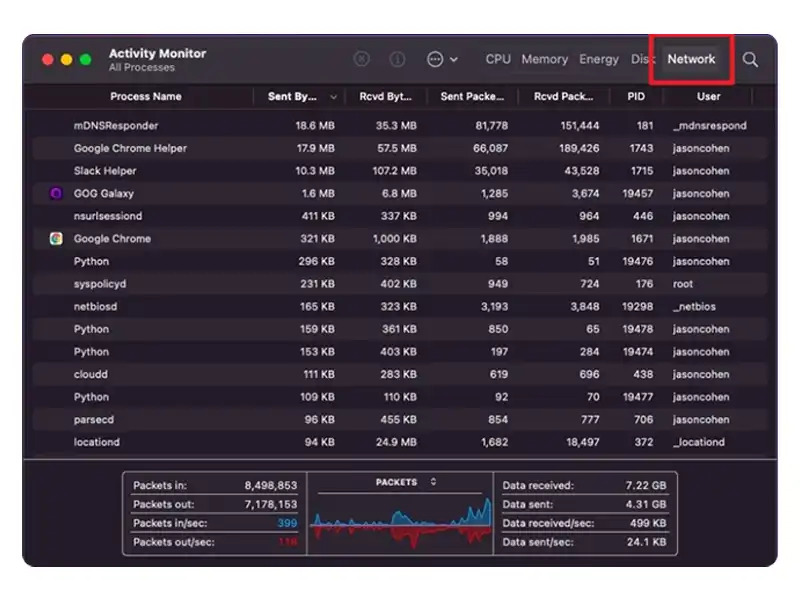
Task: Switch to the Energy tab
Action: [x=598, y=59]
